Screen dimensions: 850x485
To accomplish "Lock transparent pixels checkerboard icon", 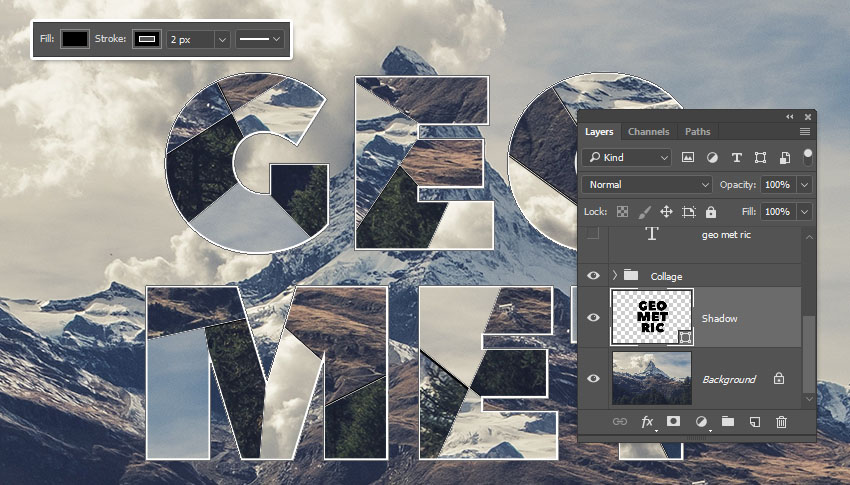I will (x=622, y=212).
